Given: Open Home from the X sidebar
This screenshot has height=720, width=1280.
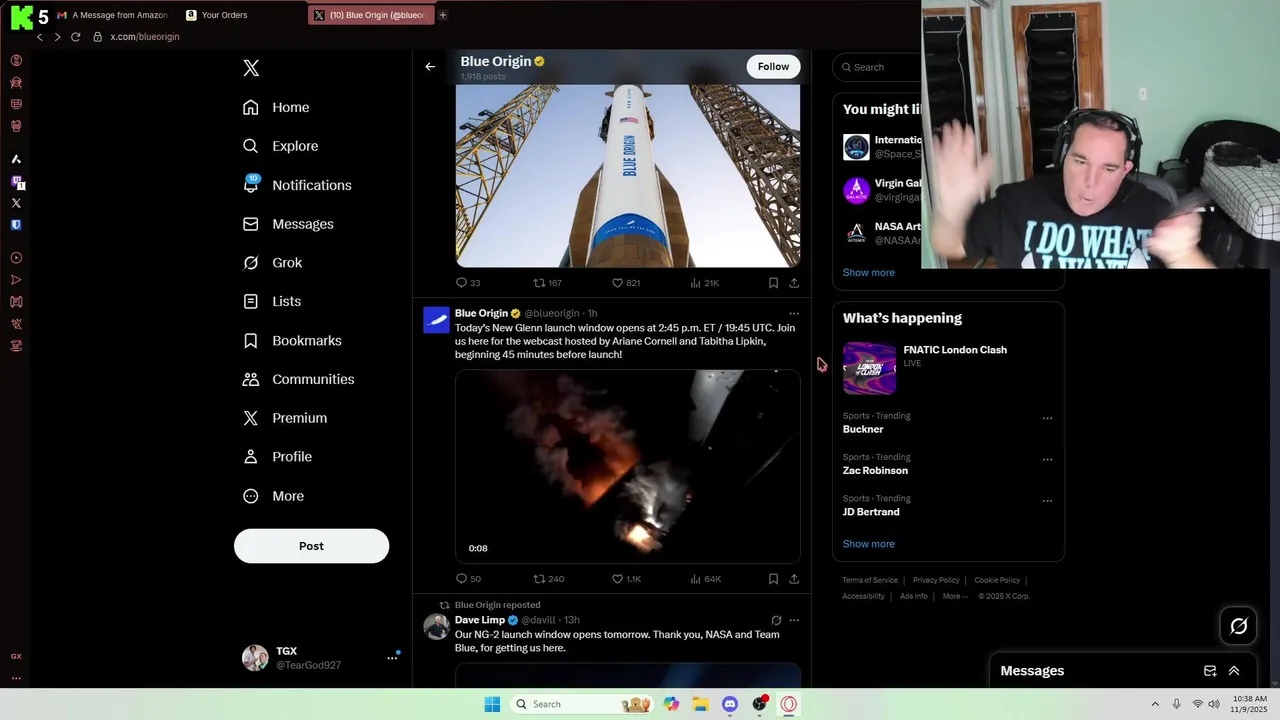Looking at the screenshot, I should click(276, 107).
